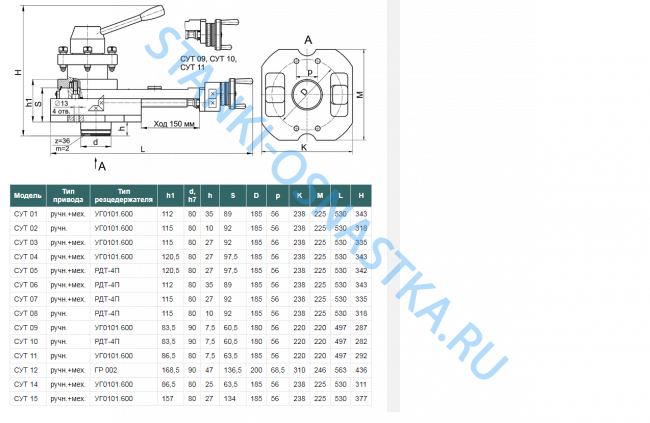Click the 'd, h7' column header

click(191, 194)
